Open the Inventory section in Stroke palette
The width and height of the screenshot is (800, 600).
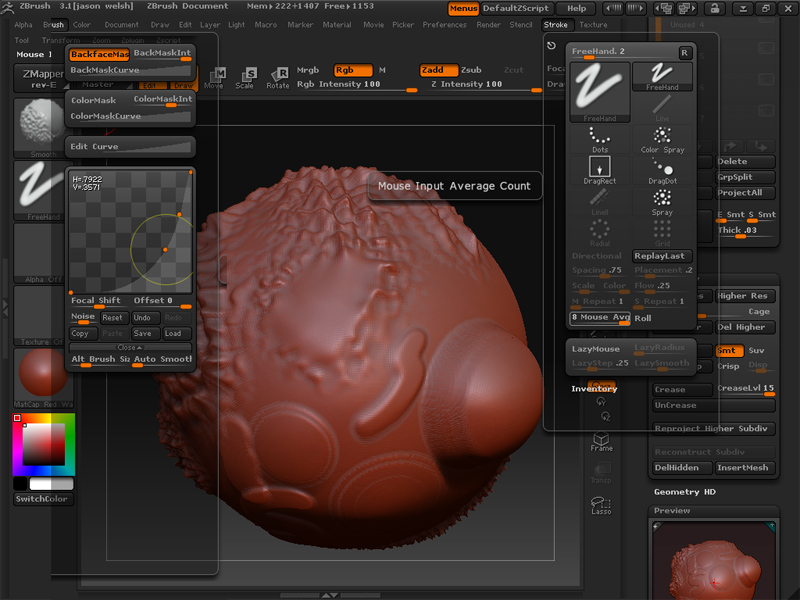coord(594,389)
